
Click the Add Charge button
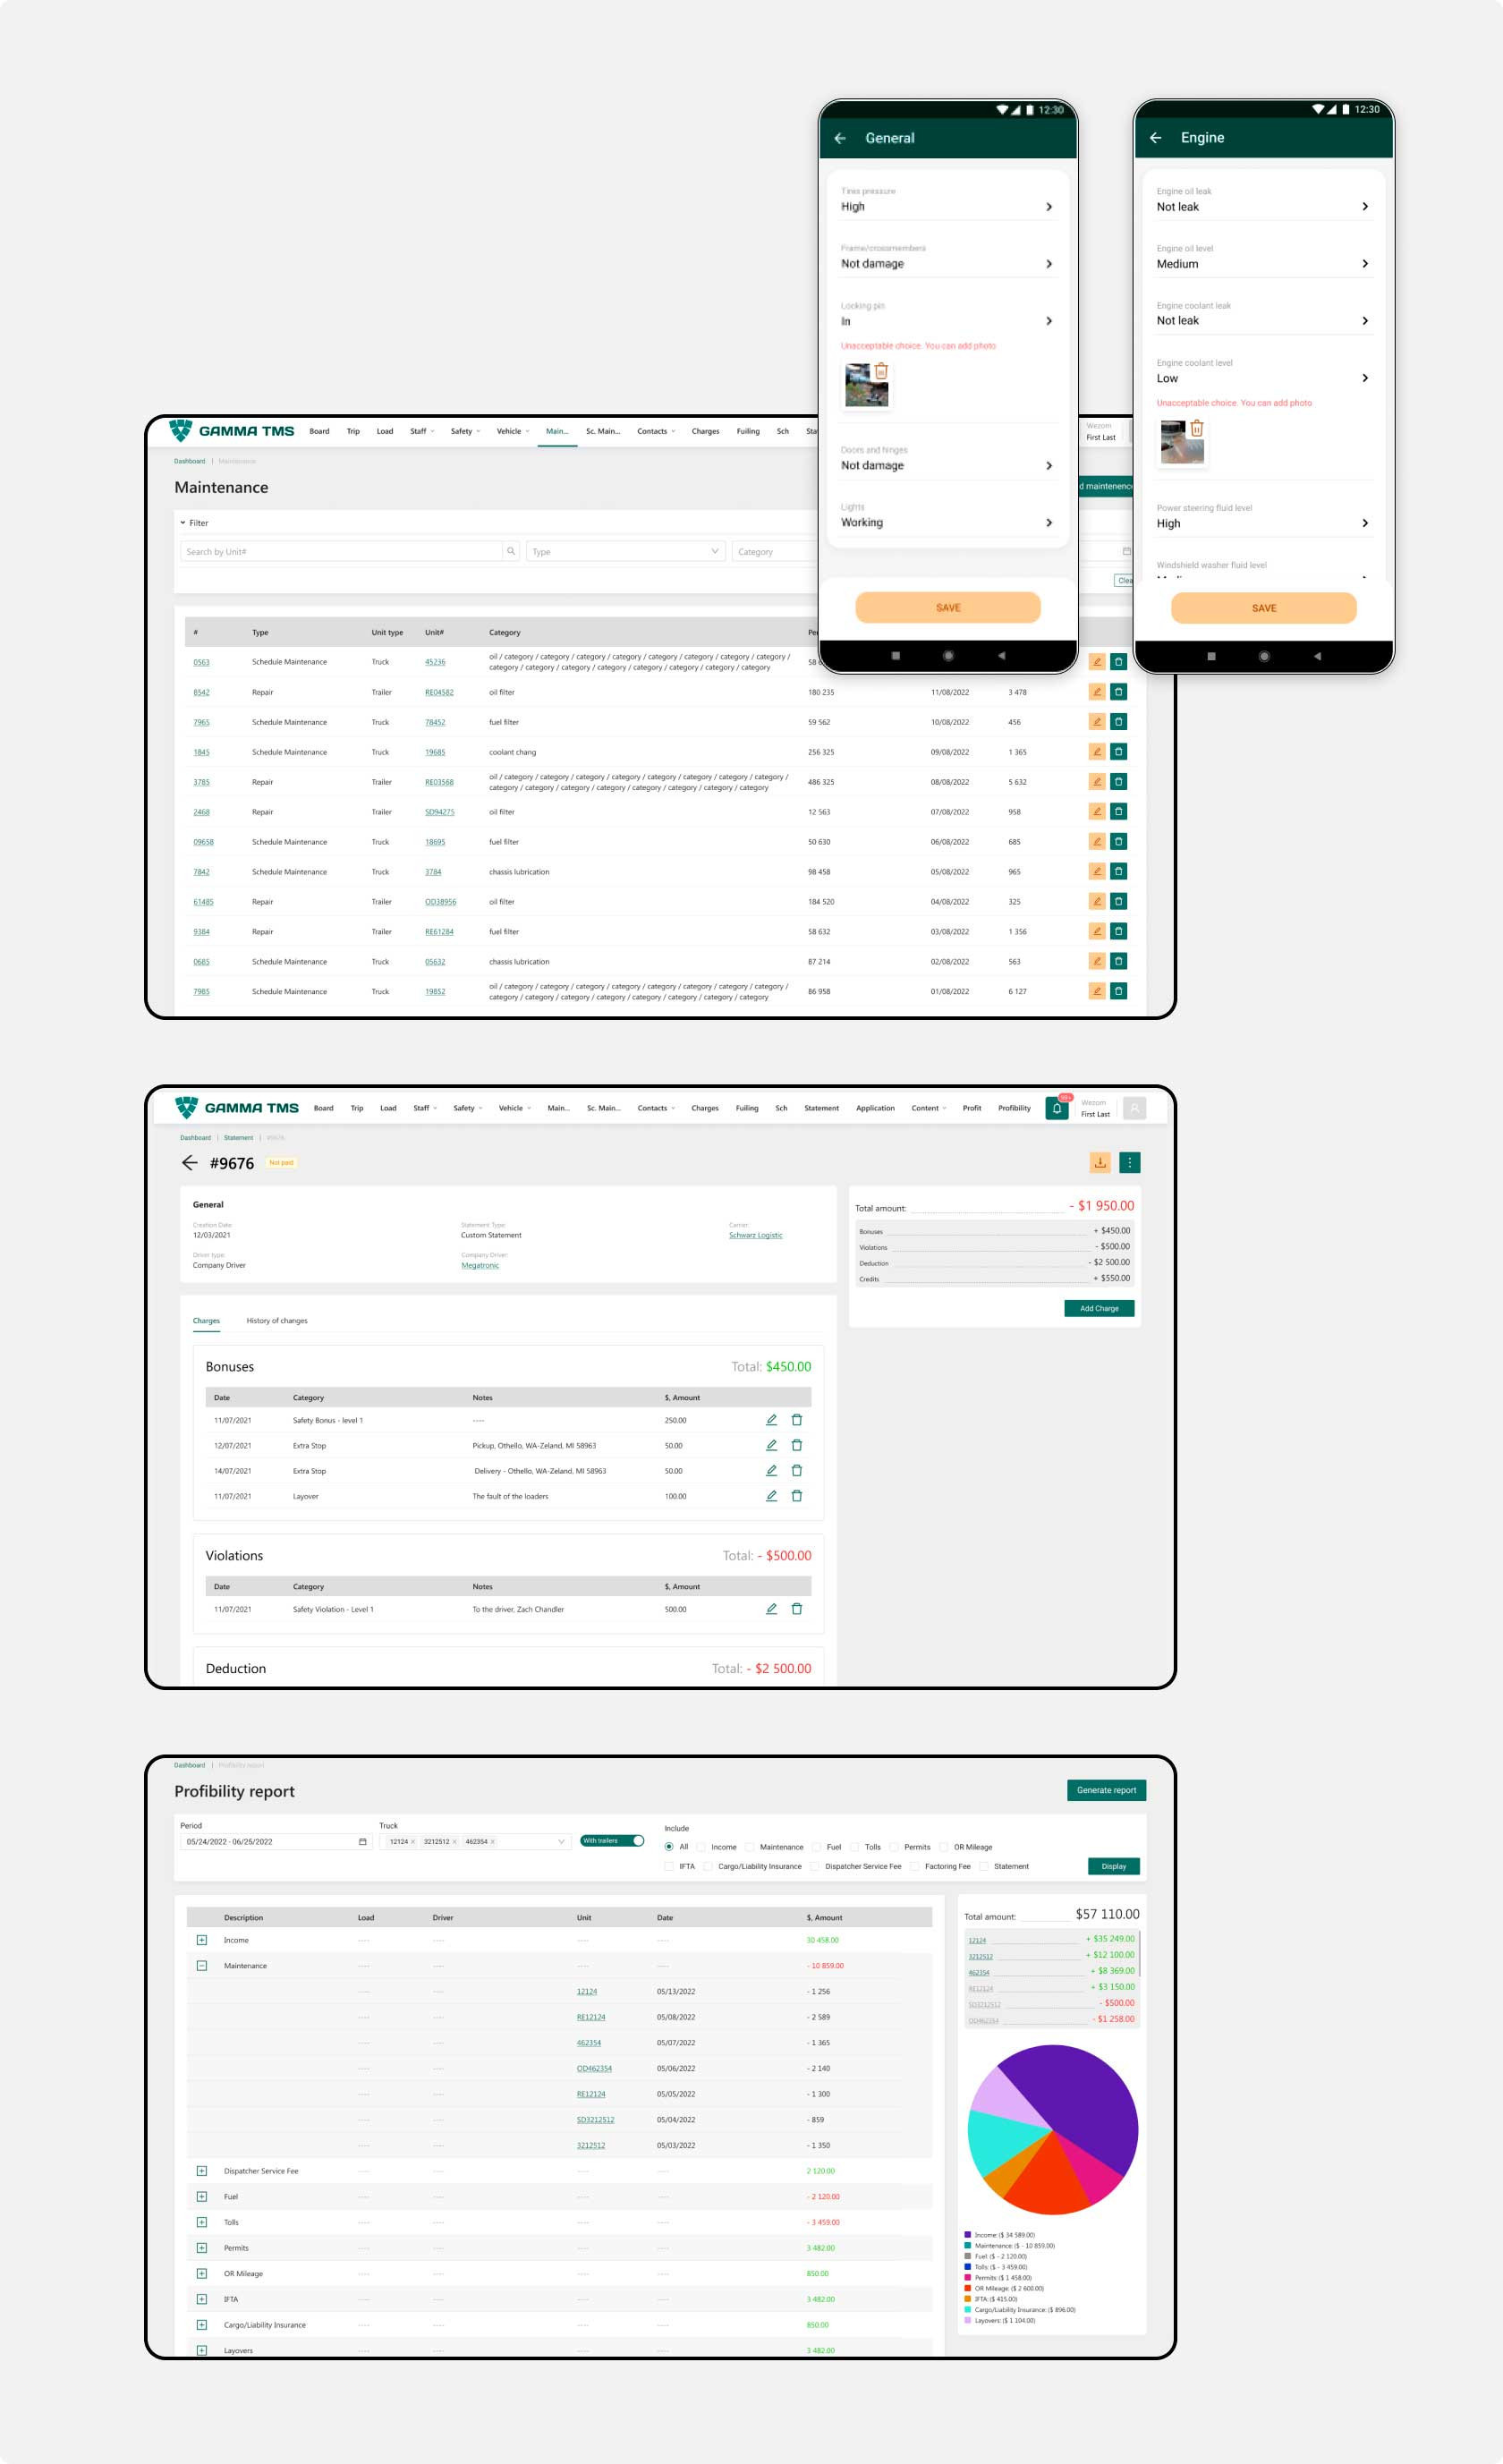point(1098,1308)
